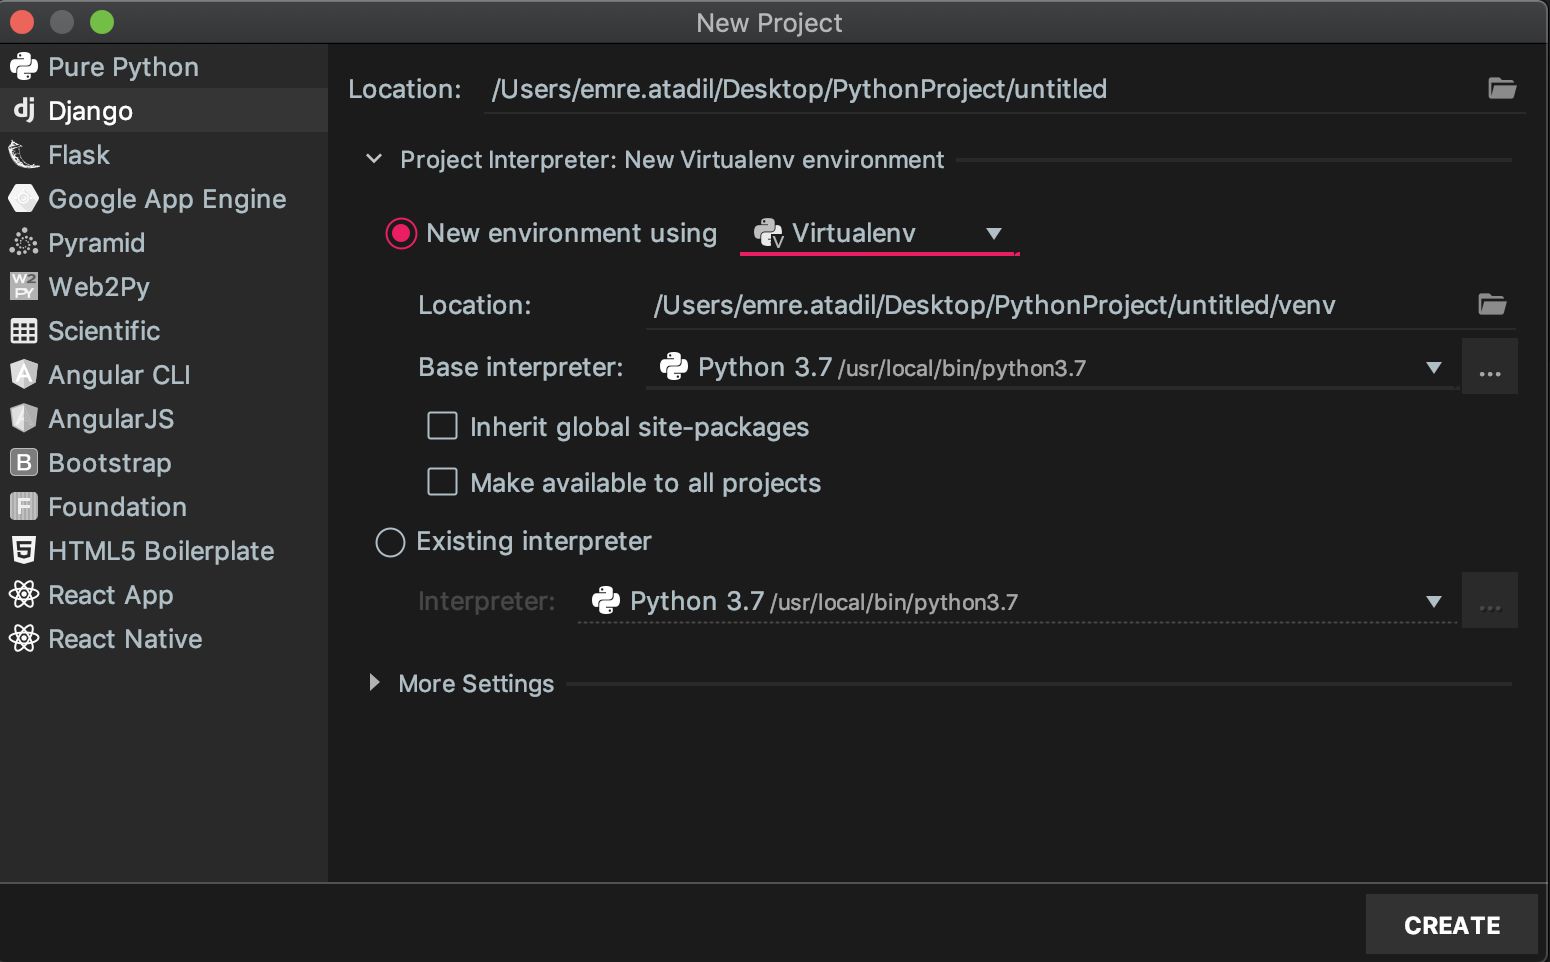Image resolution: width=1550 pixels, height=962 pixels.
Task: Choose the HTML5 Boilerplate icon
Action: (23, 551)
